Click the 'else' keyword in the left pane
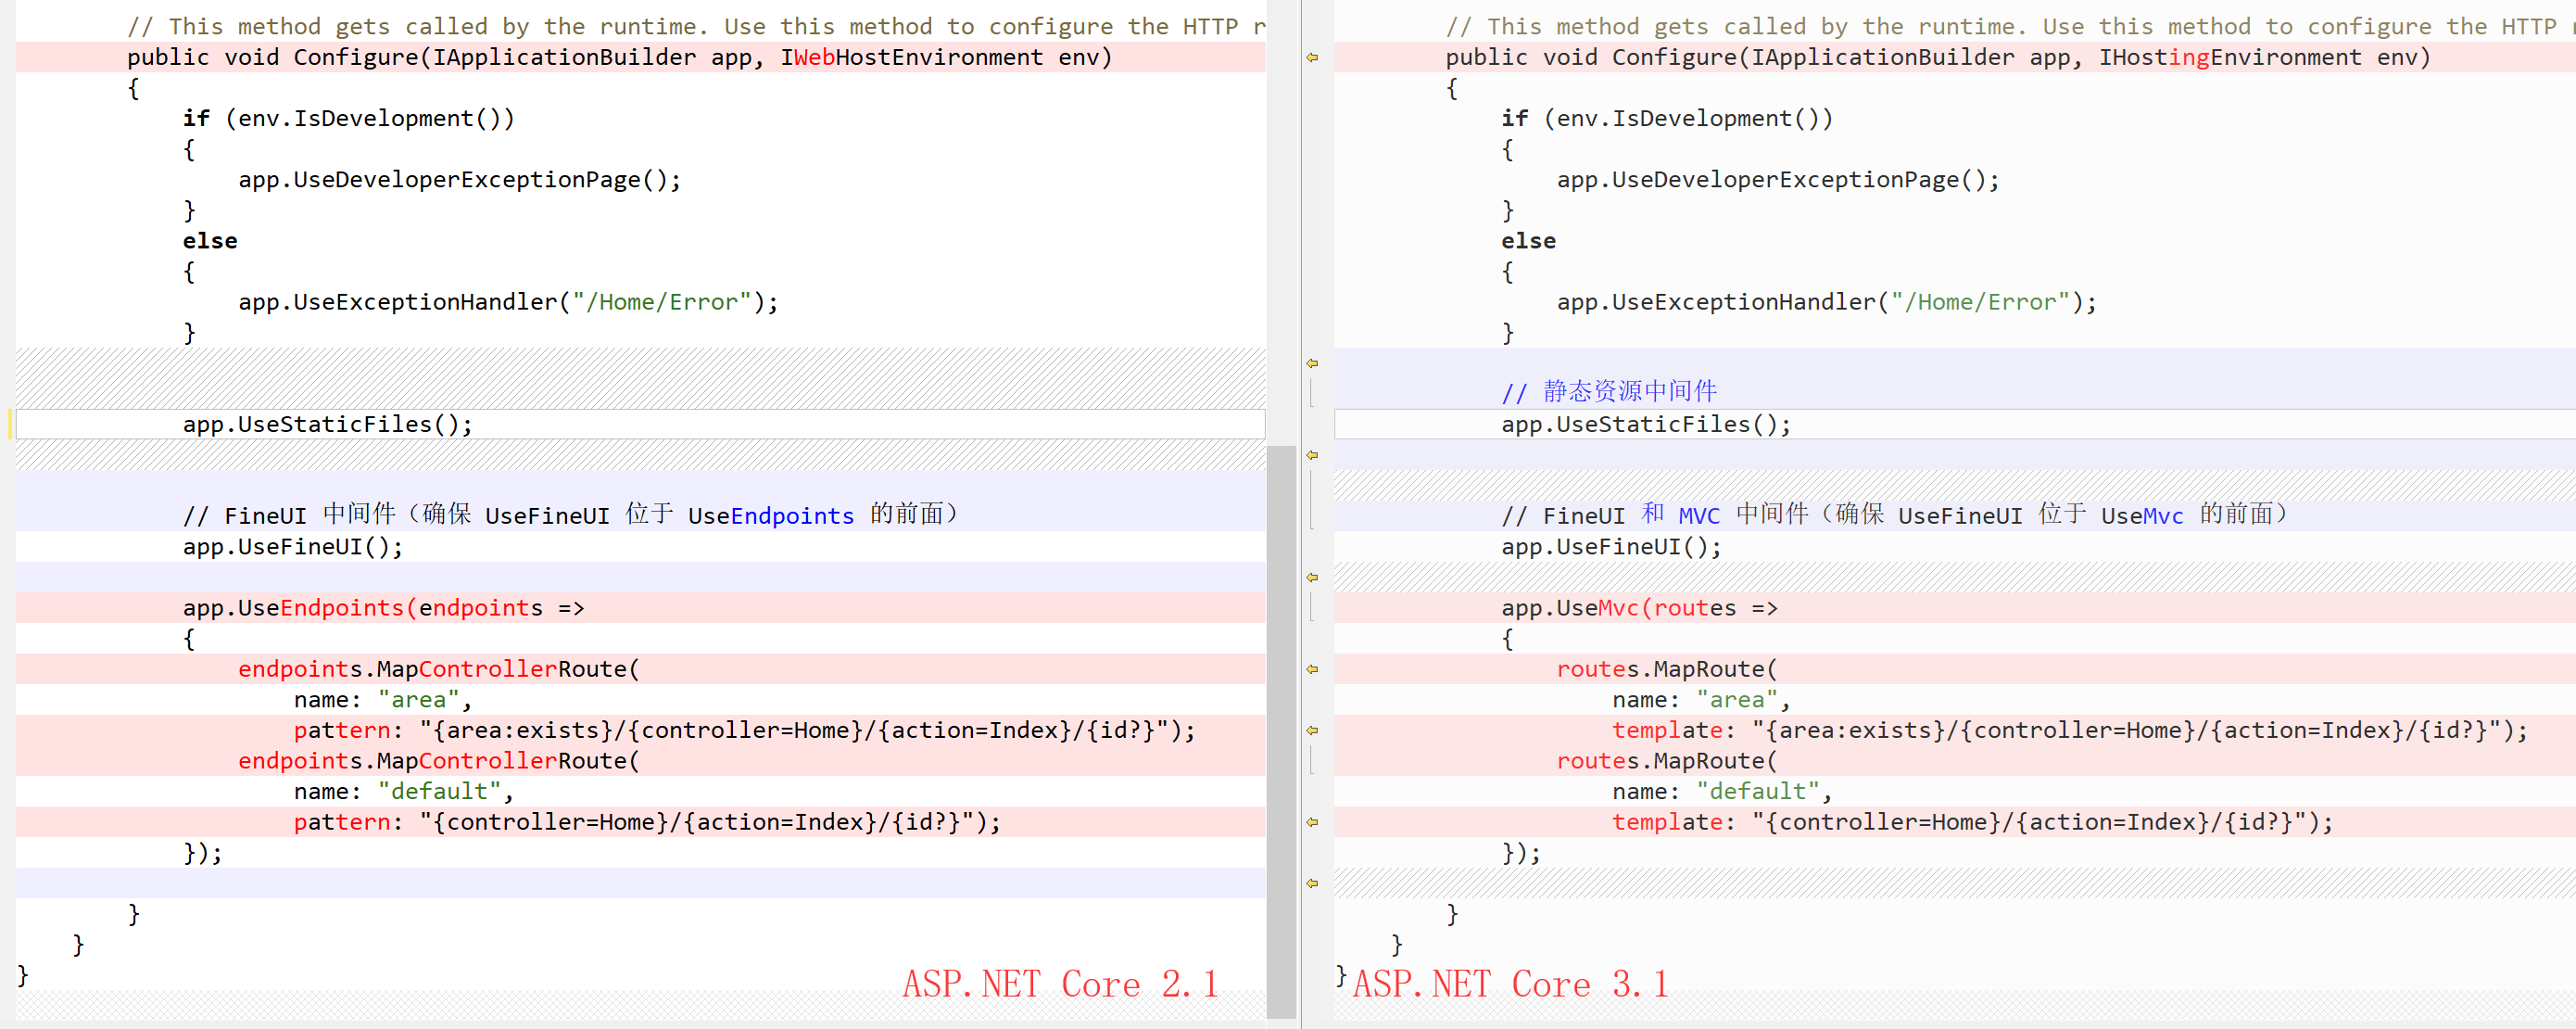 coord(210,241)
